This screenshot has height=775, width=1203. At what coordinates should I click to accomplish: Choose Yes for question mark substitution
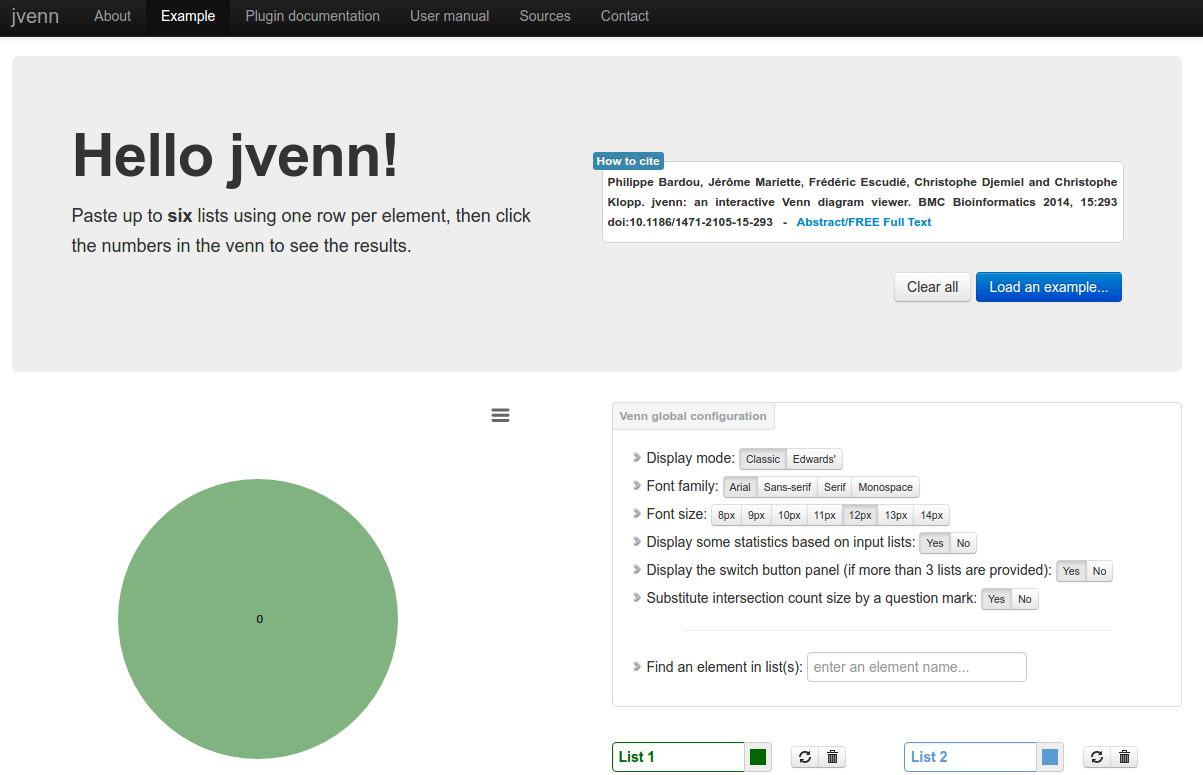pos(996,599)
